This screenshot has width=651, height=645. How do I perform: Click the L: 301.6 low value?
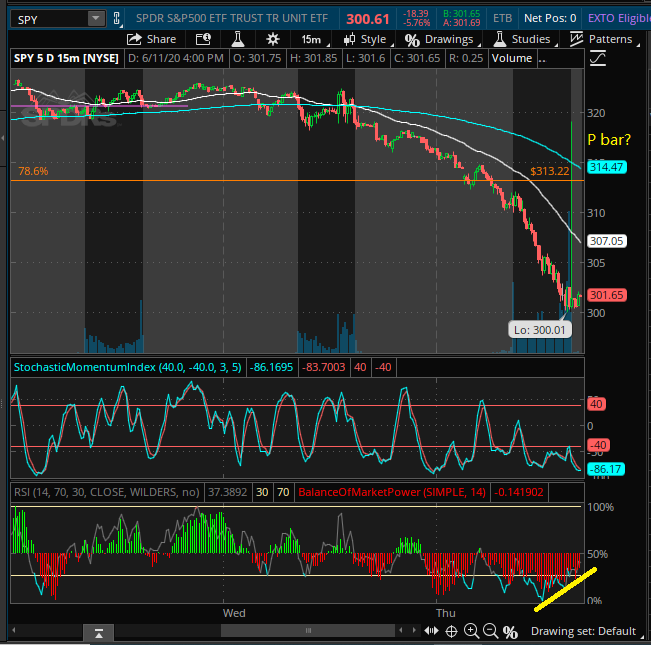366,59
